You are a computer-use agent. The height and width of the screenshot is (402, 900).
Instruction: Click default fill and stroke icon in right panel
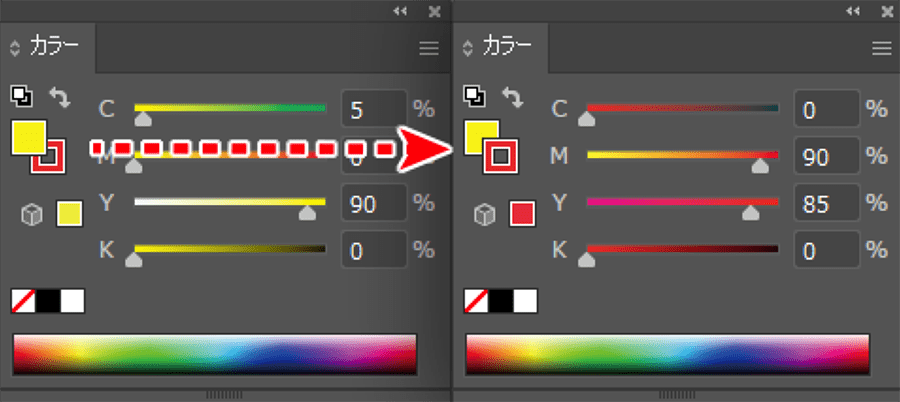pyautogui.click(x=475, y=96)
